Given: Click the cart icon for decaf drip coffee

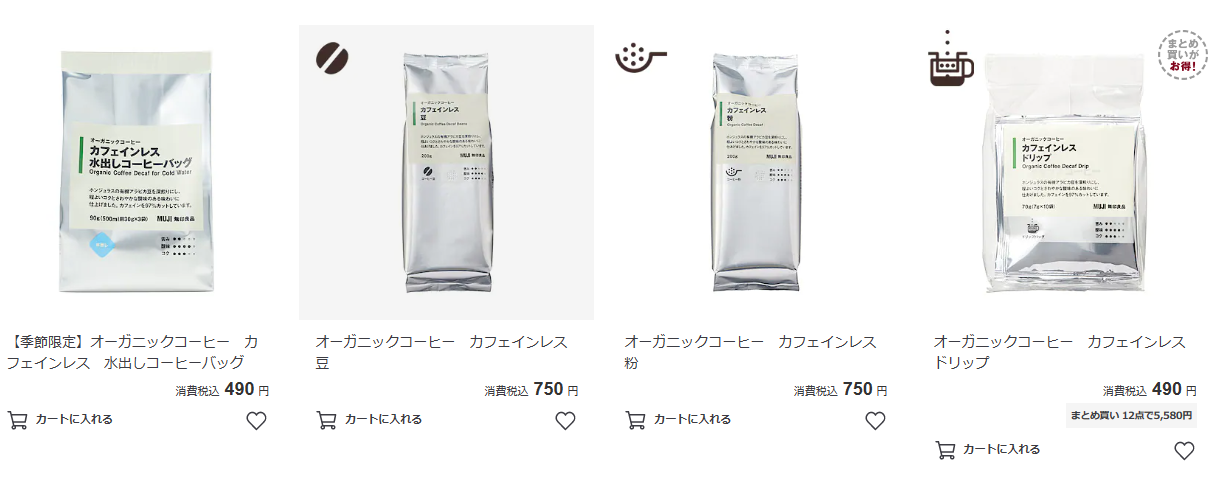Looking at the screenshot, I should tap(944, 450).
